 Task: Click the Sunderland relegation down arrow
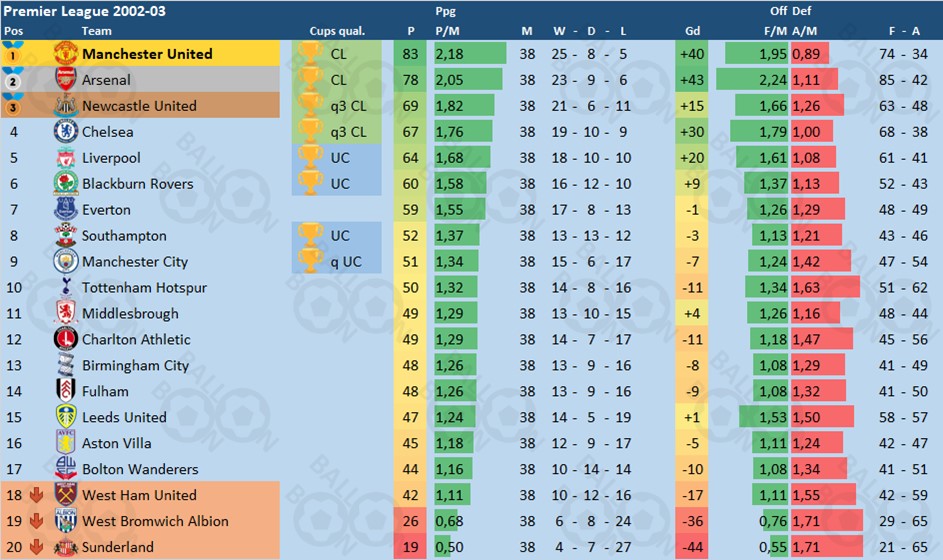pyautogui.click(x=36, y=547)
